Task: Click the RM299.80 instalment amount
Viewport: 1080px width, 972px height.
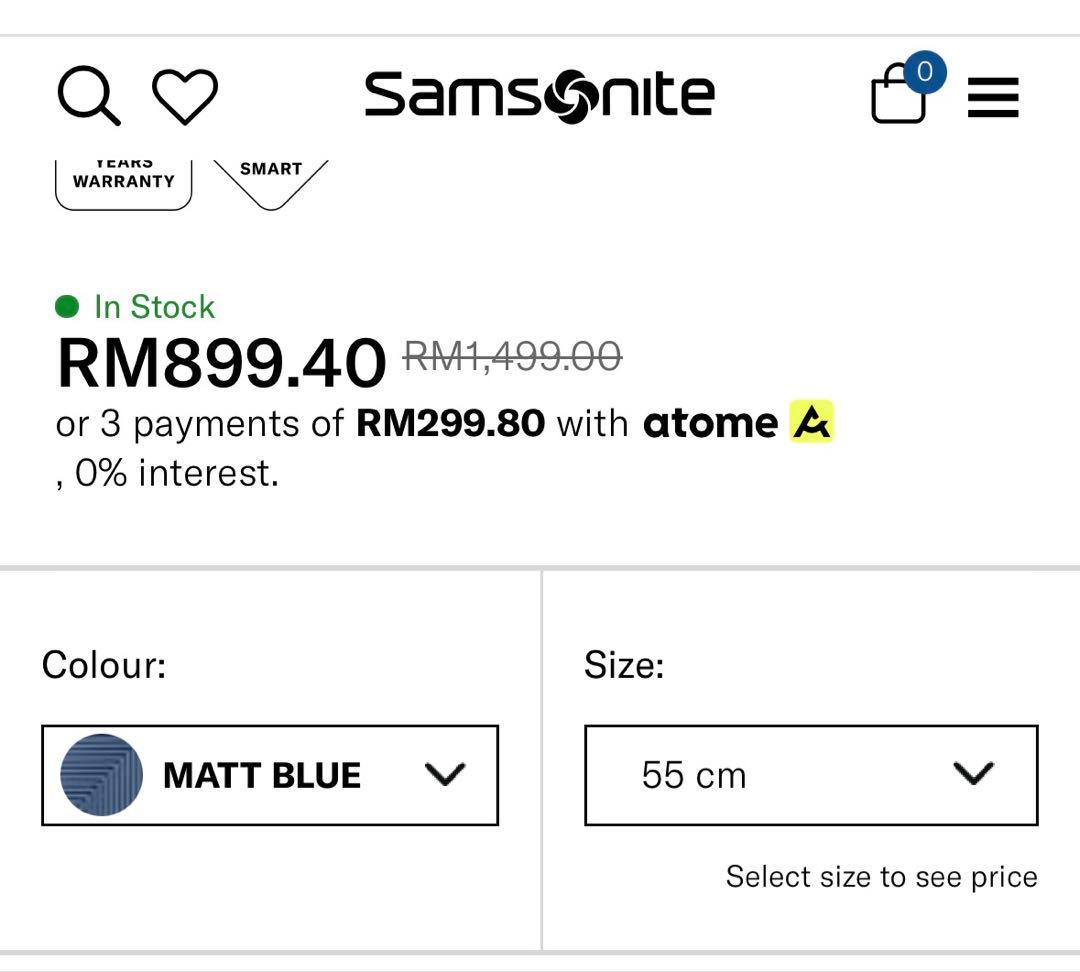Action: (450, 423)
